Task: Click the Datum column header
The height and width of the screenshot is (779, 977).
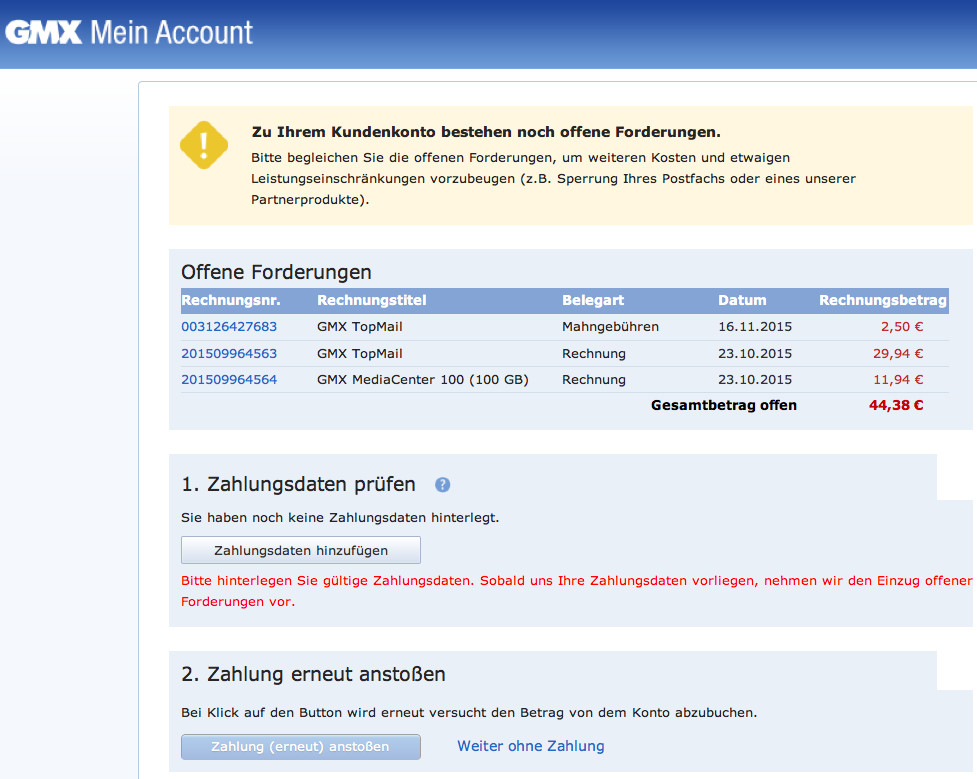Action: 742,300
